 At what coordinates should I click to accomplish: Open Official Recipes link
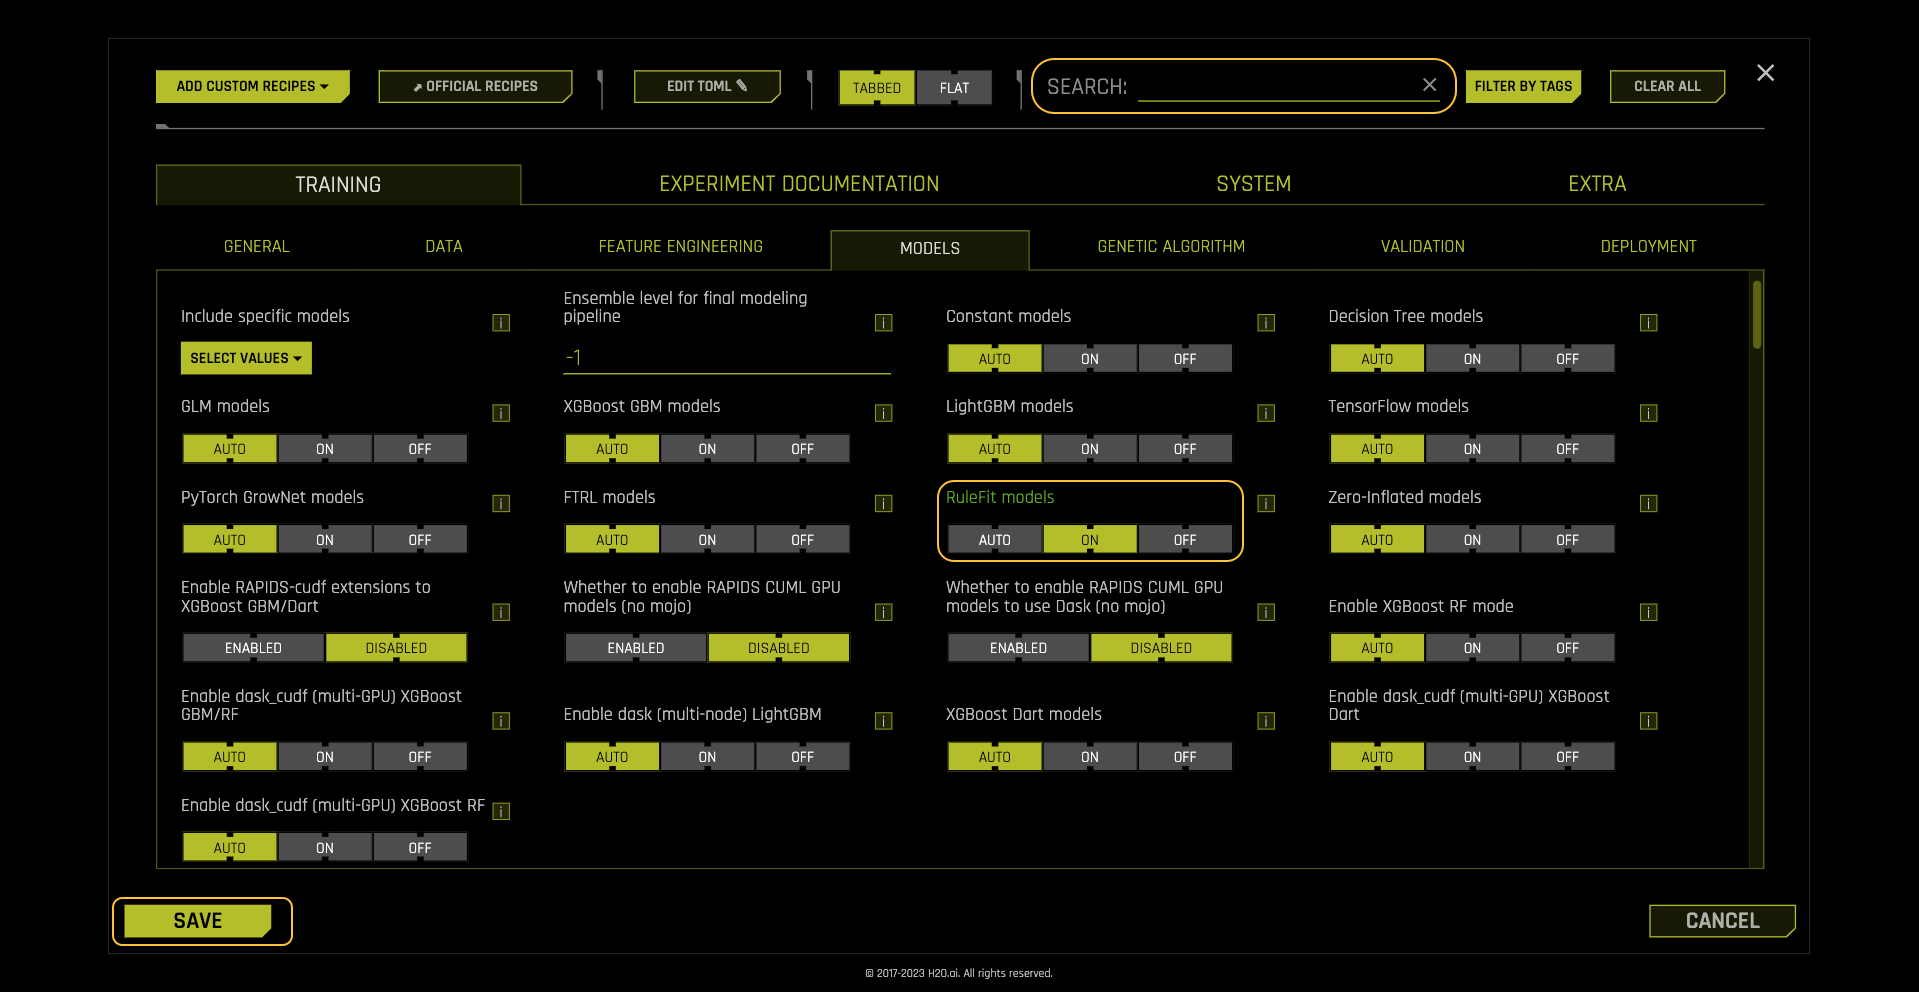point(475,86)
